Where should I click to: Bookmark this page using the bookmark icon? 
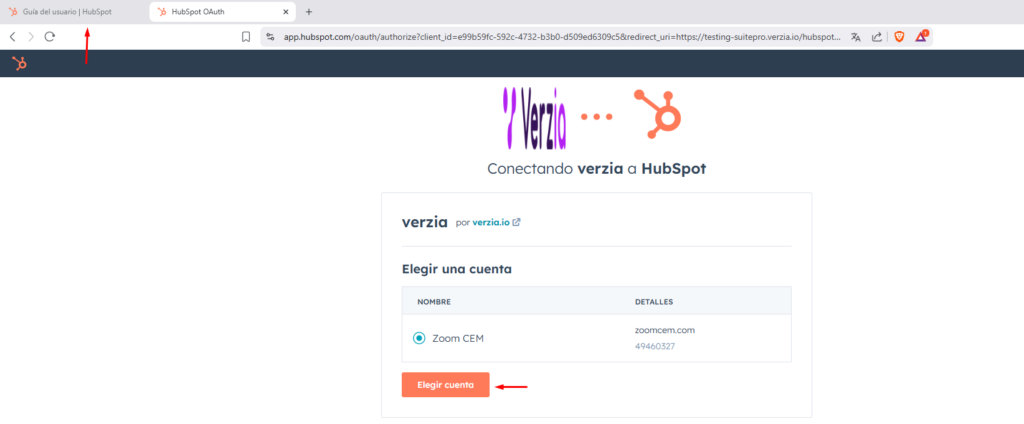[x=246, y=37]
